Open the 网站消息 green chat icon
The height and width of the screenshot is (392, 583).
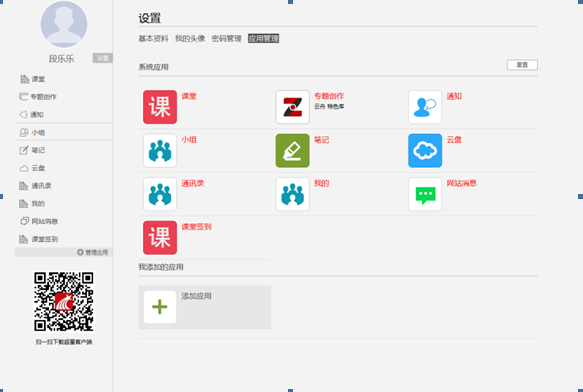(425, 194)
